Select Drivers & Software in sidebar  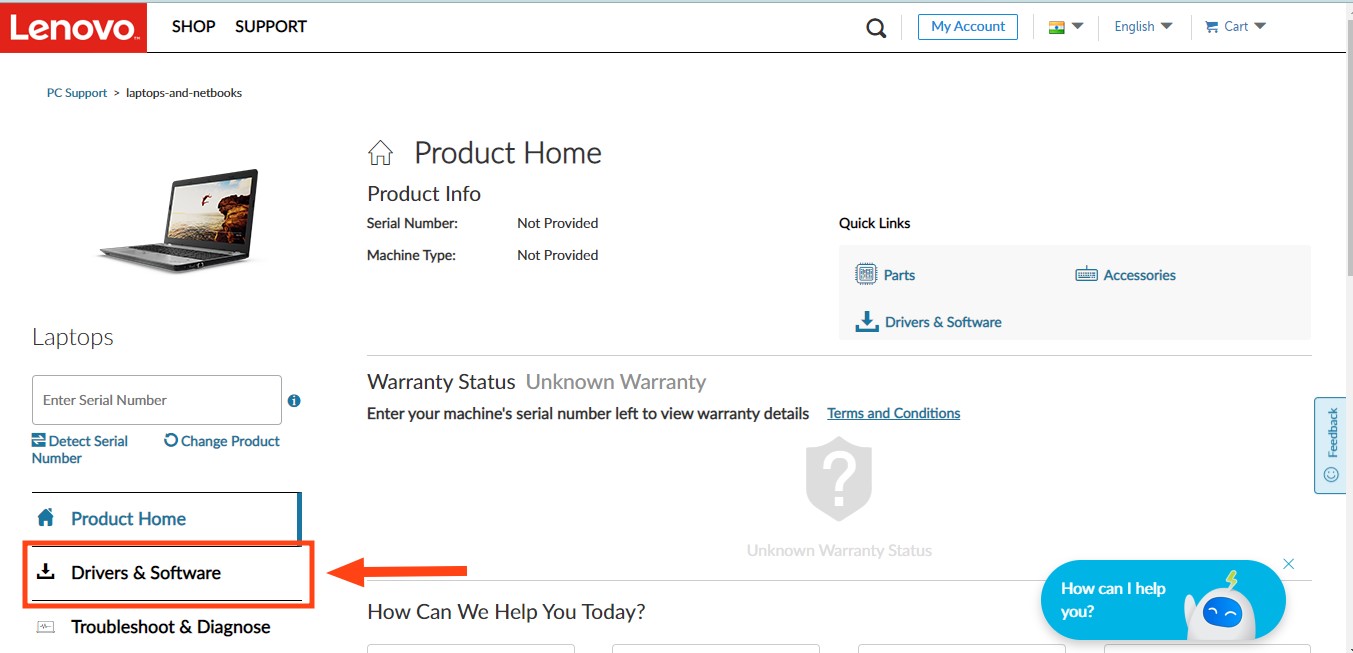coord(146,573)
